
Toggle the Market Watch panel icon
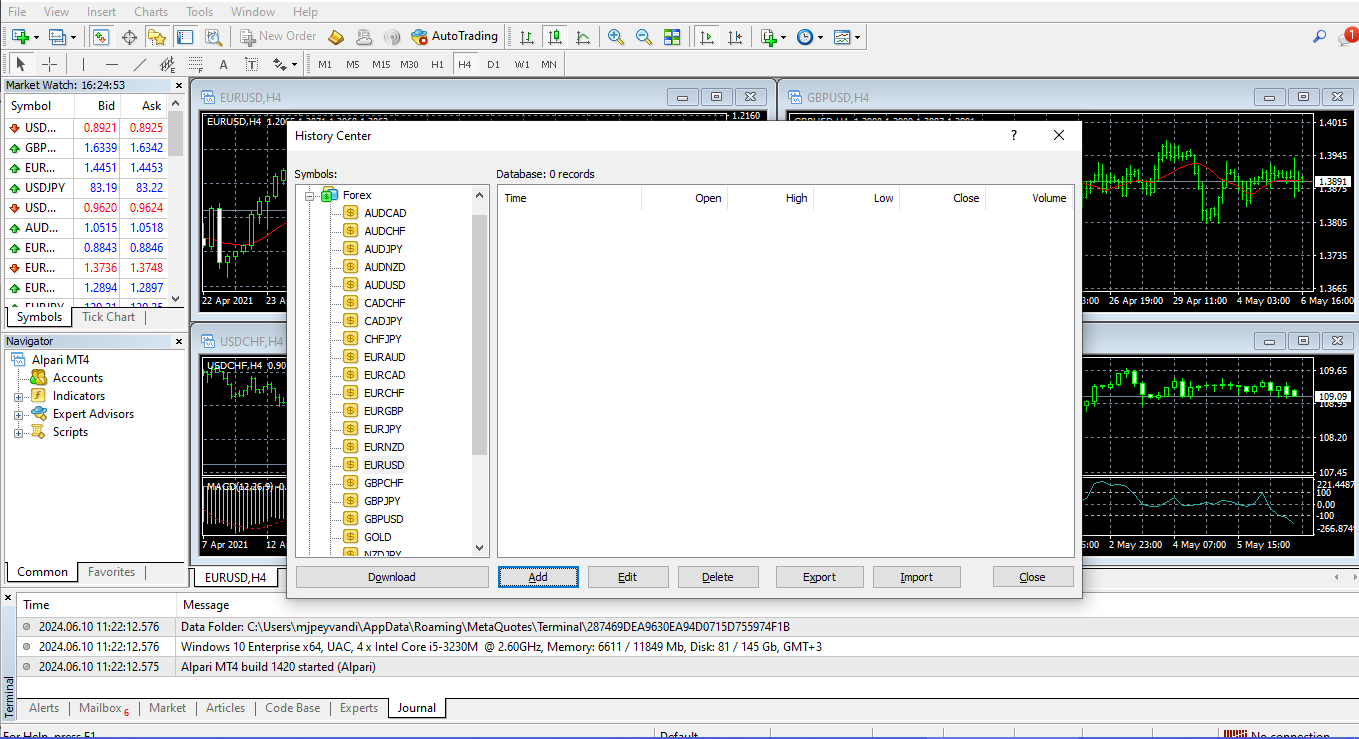101,36
